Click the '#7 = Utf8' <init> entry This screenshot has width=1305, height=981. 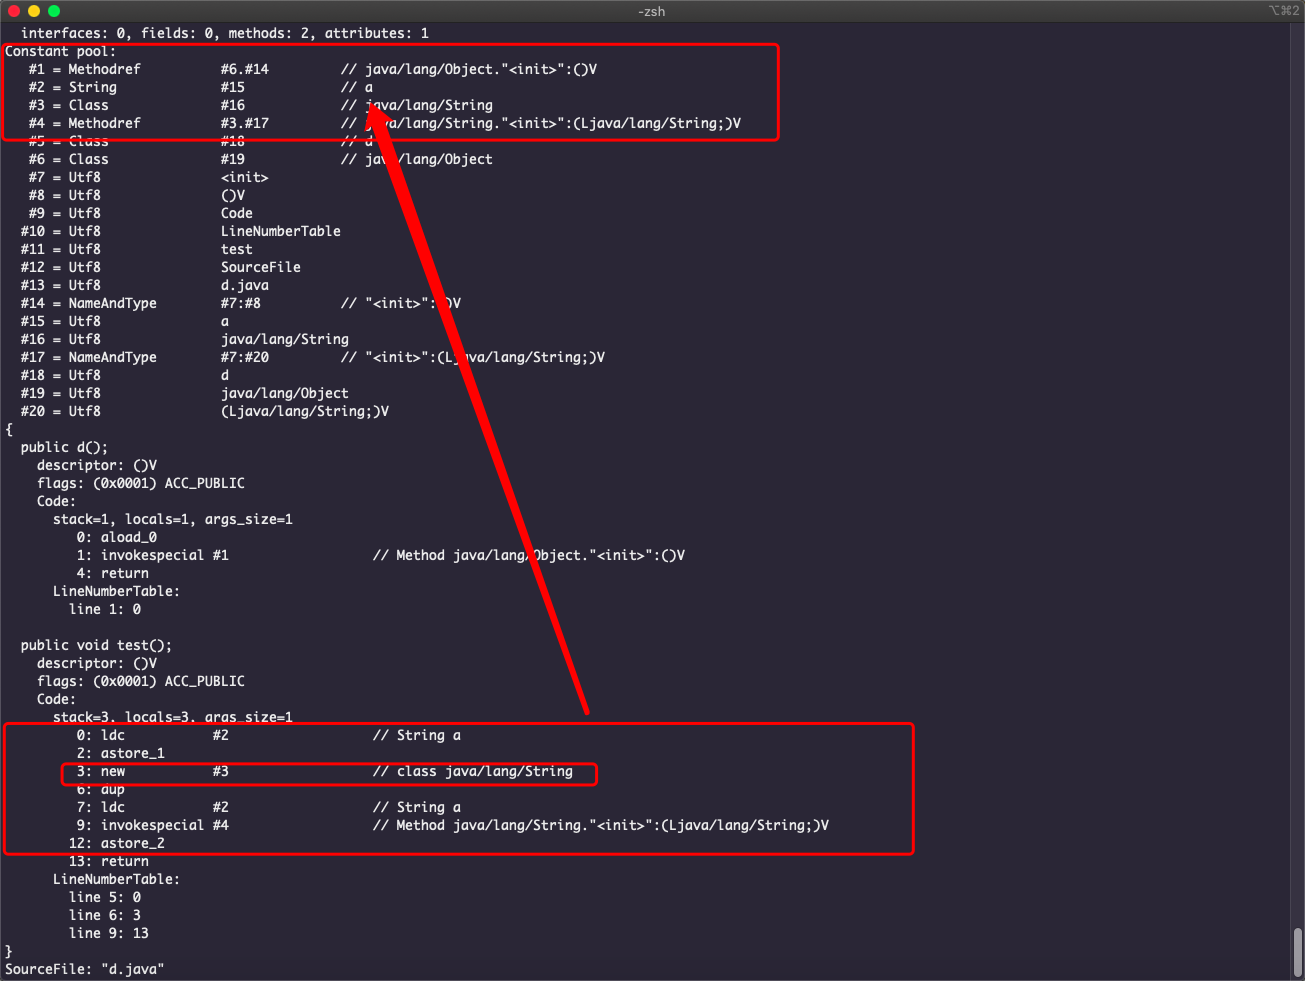(149, 177)
